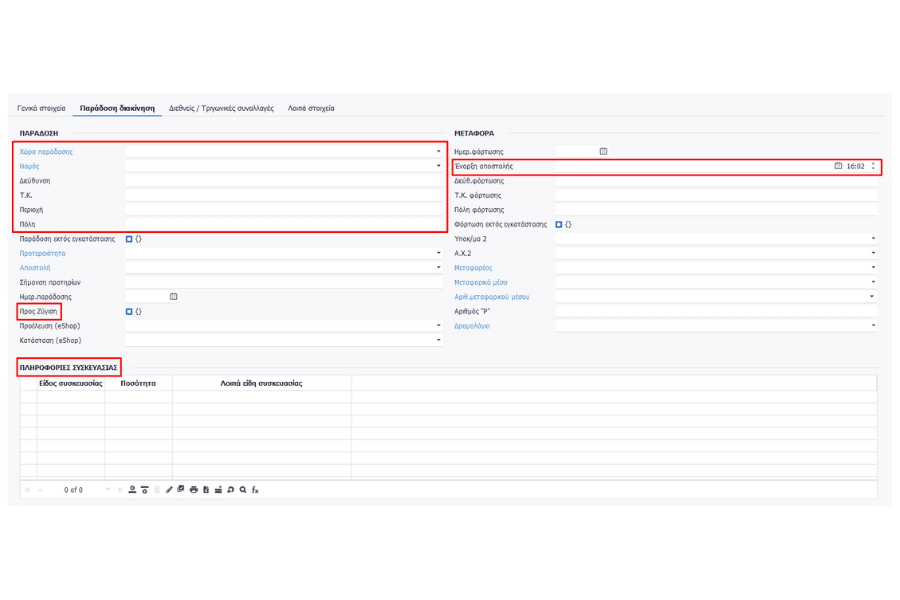The width and height of the screenshot is (900, 600).
Task: Click into the Σήμανση πρατηρίων field
Action: (284, 282)
